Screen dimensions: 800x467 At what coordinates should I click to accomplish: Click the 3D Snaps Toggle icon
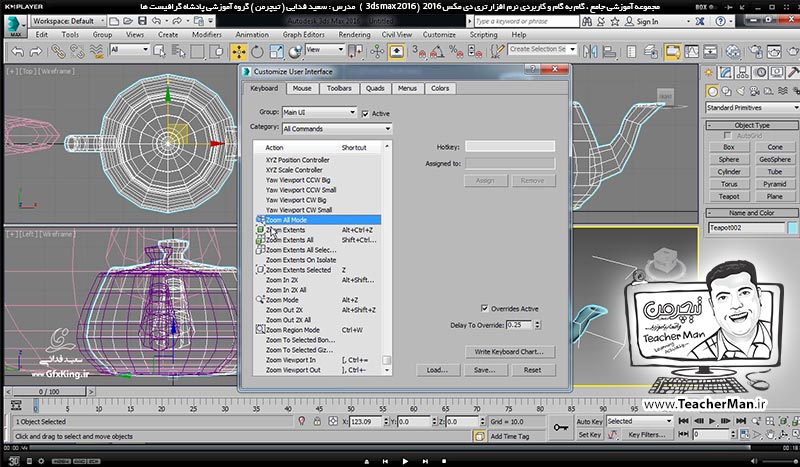[419, 51]
